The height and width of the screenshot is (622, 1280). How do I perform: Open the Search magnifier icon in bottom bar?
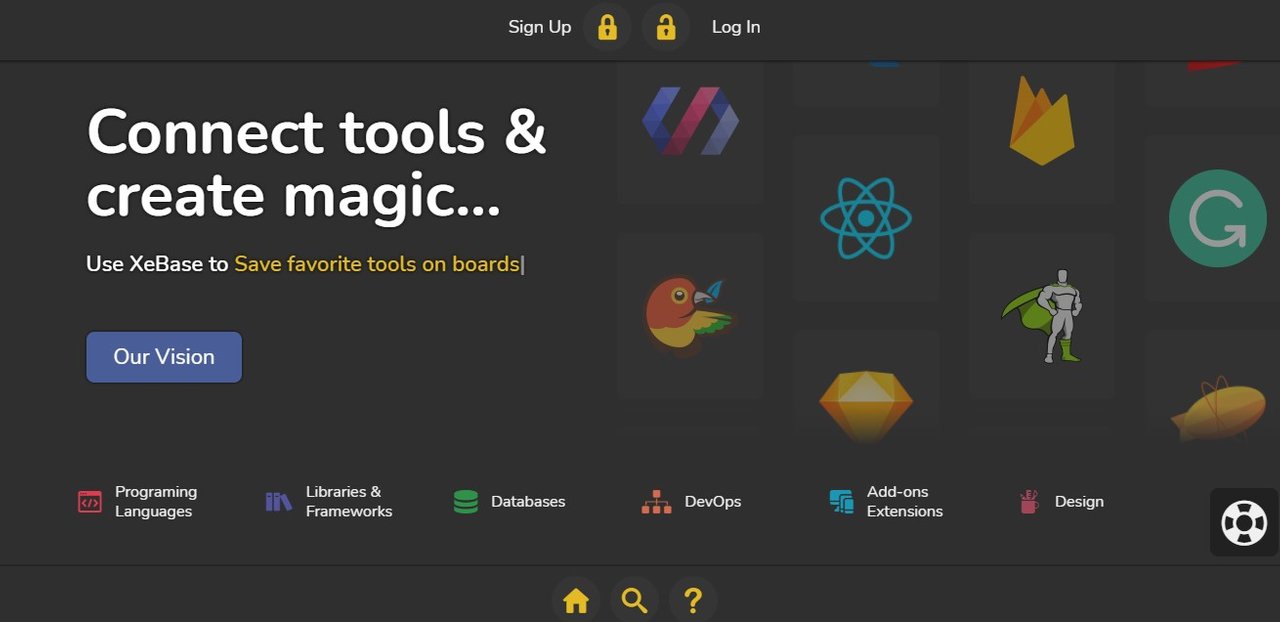[x=634, y=600]
